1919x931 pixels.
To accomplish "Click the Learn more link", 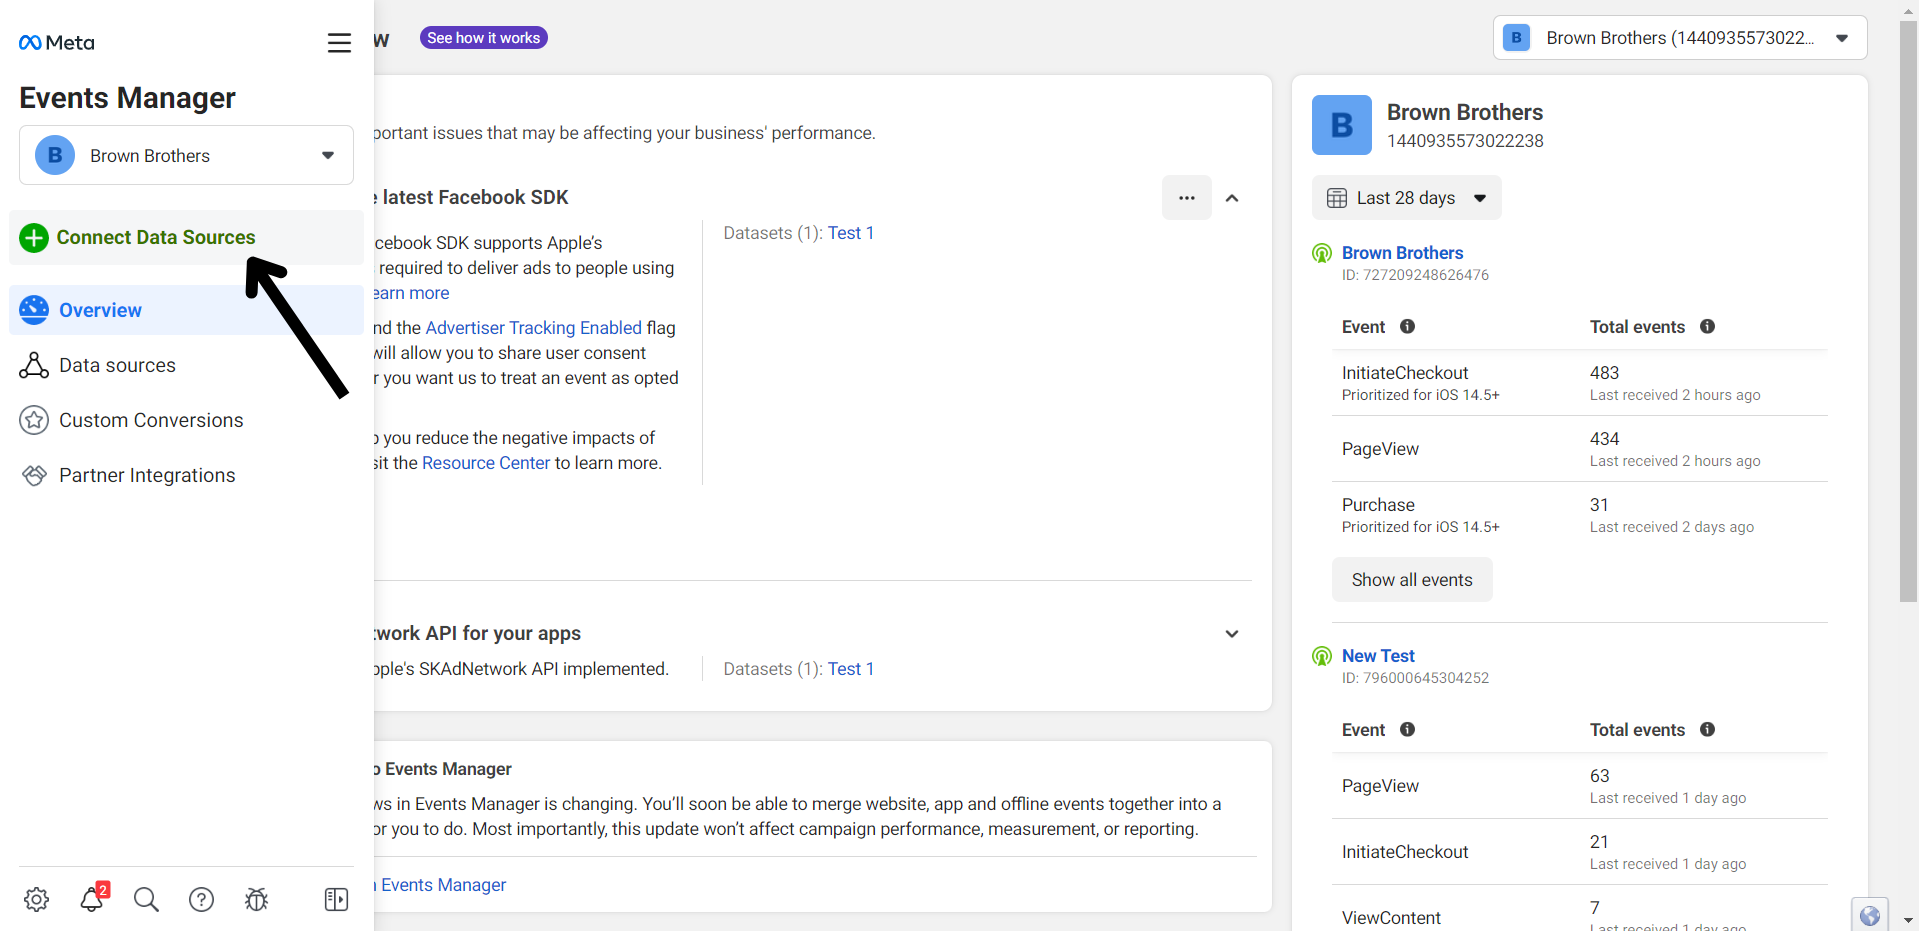I will pos(411,293).
